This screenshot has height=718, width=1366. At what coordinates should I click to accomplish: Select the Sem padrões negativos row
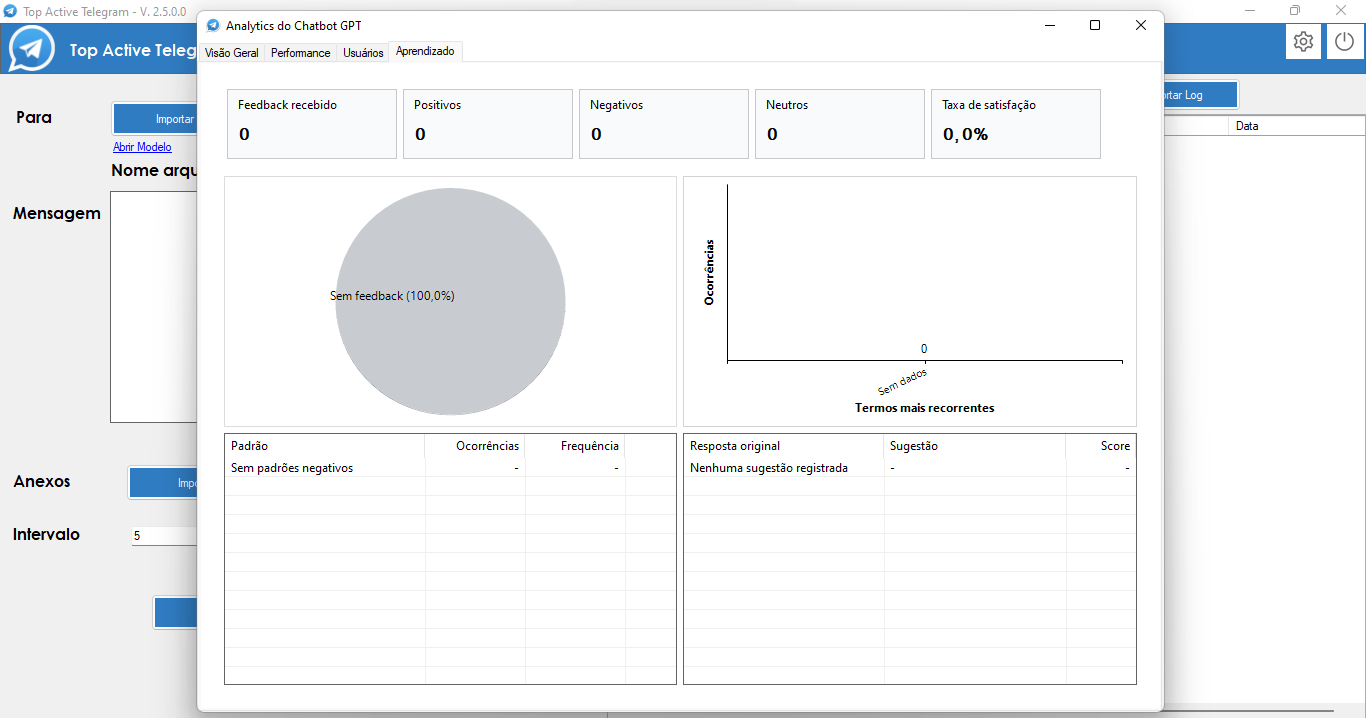pyautogui.click(x=292, y=468)
